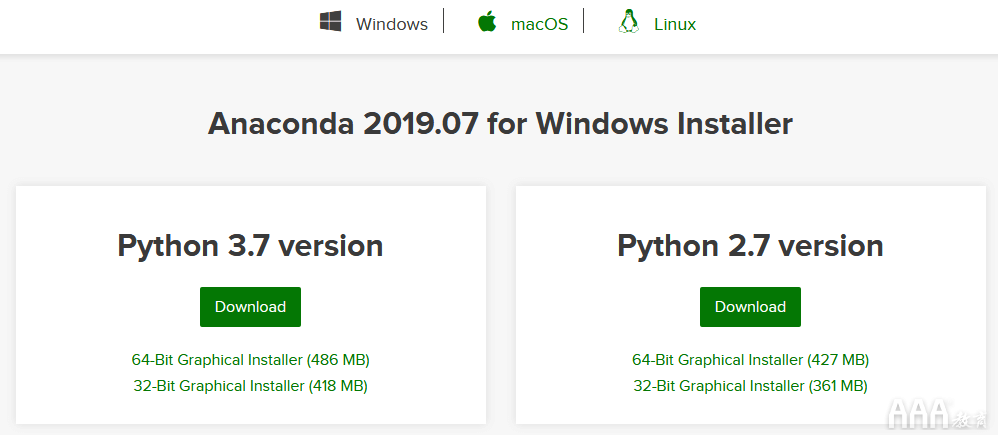This screenshot has height=435, width=998.
Task: Click the Windows logo icon
Action: click(330, 22)
